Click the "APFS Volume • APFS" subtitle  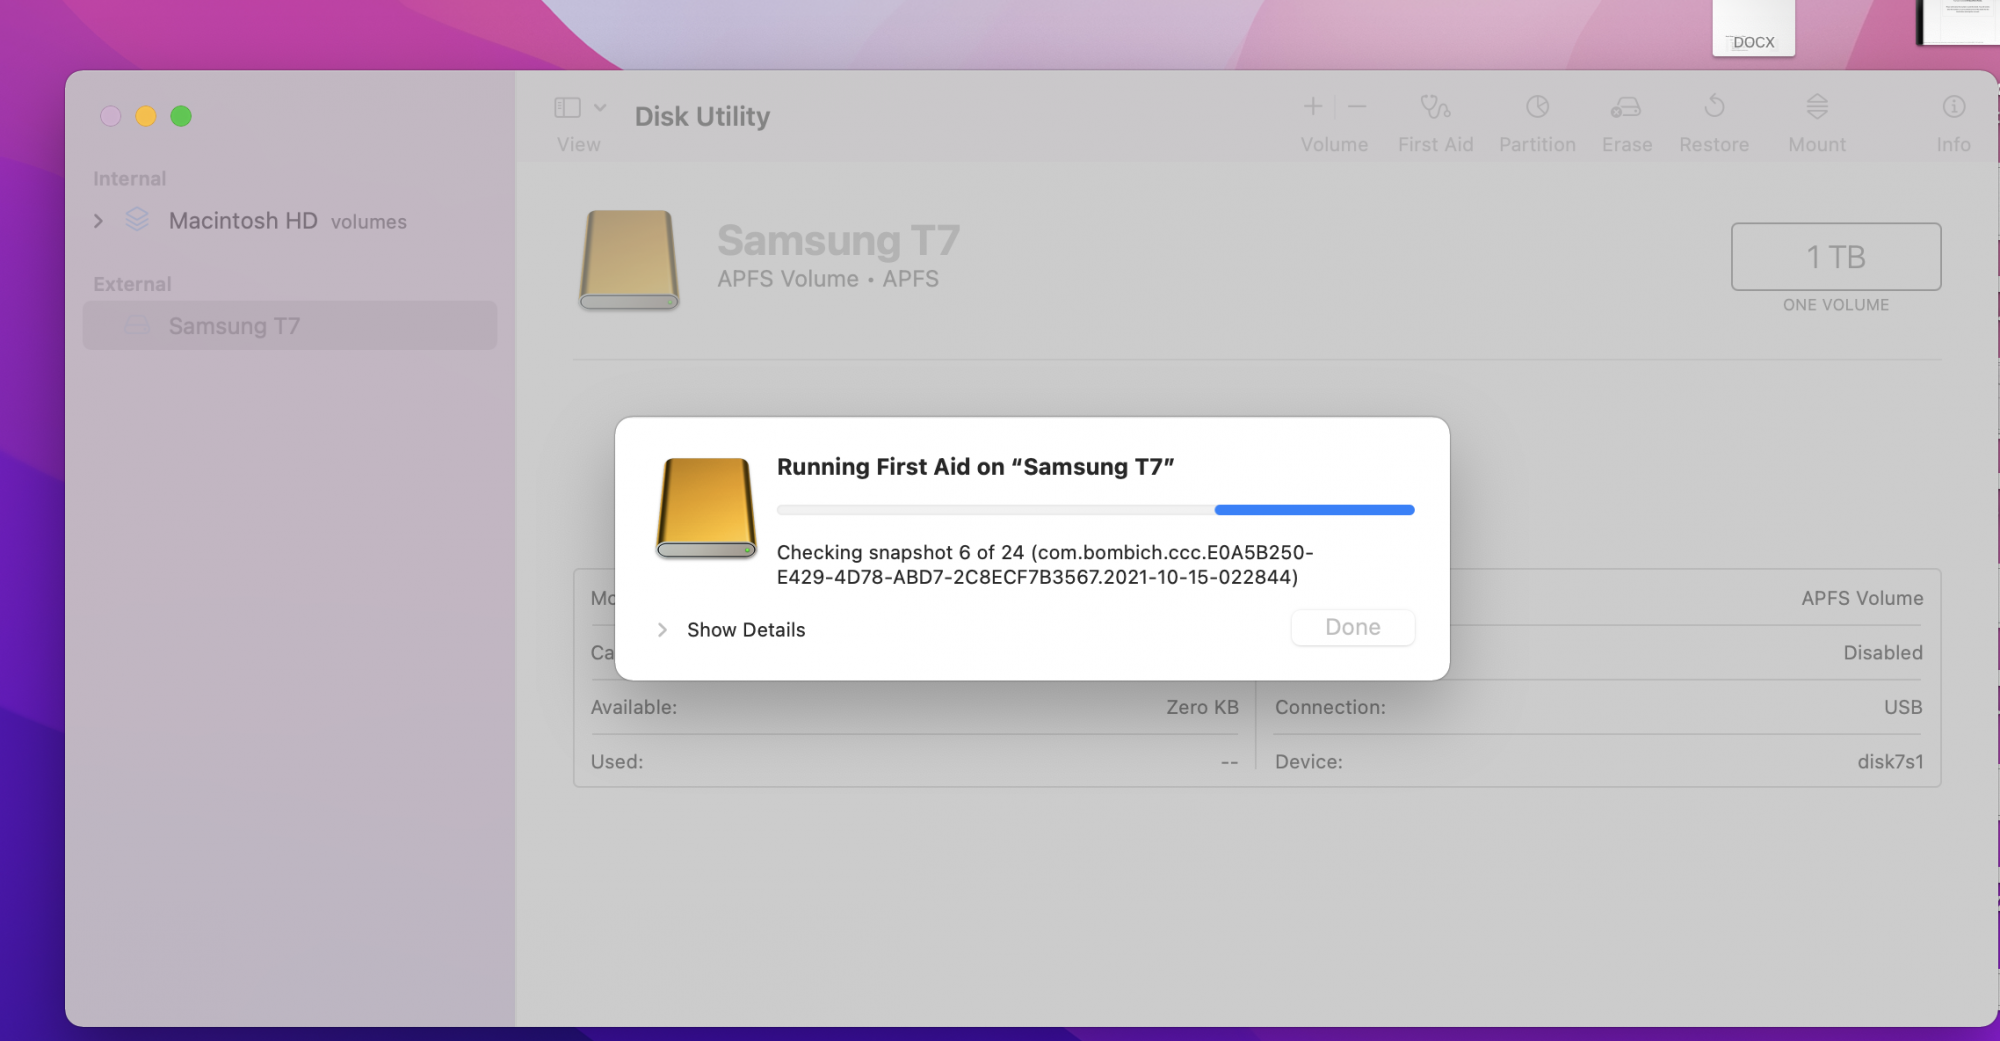(828, 279)
